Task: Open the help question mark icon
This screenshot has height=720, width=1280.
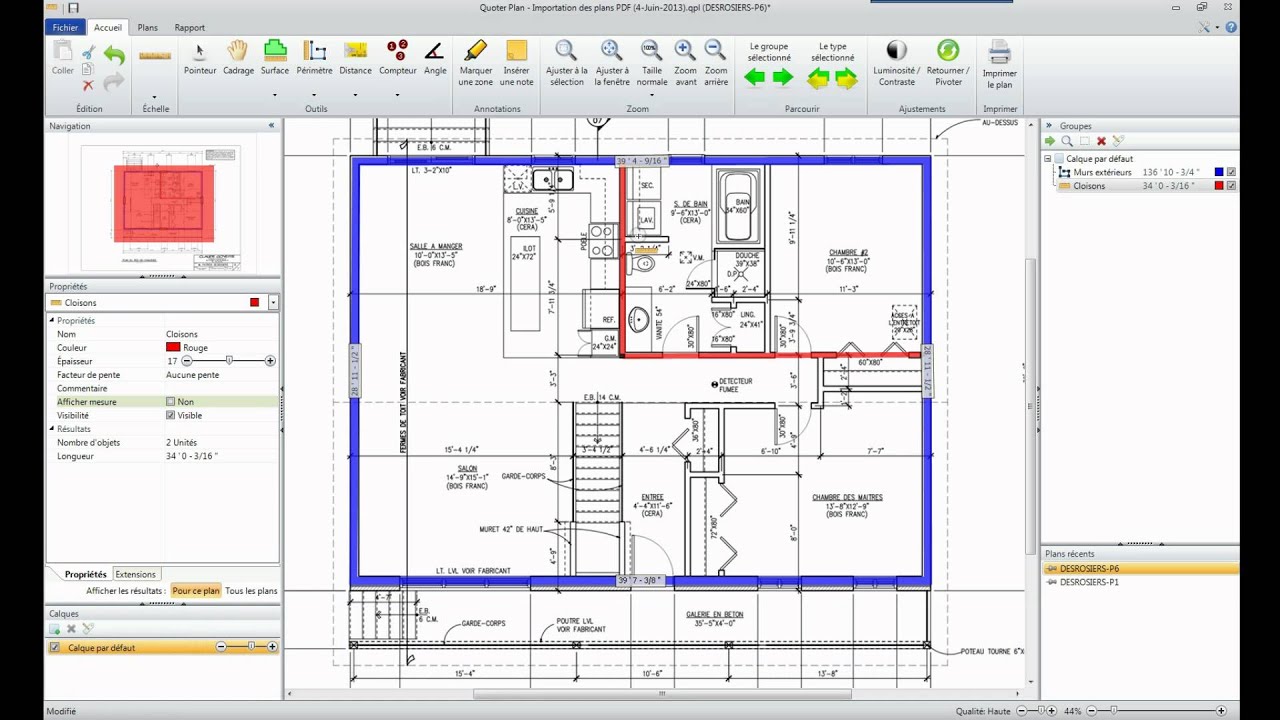Action: tap(1231, 27)
